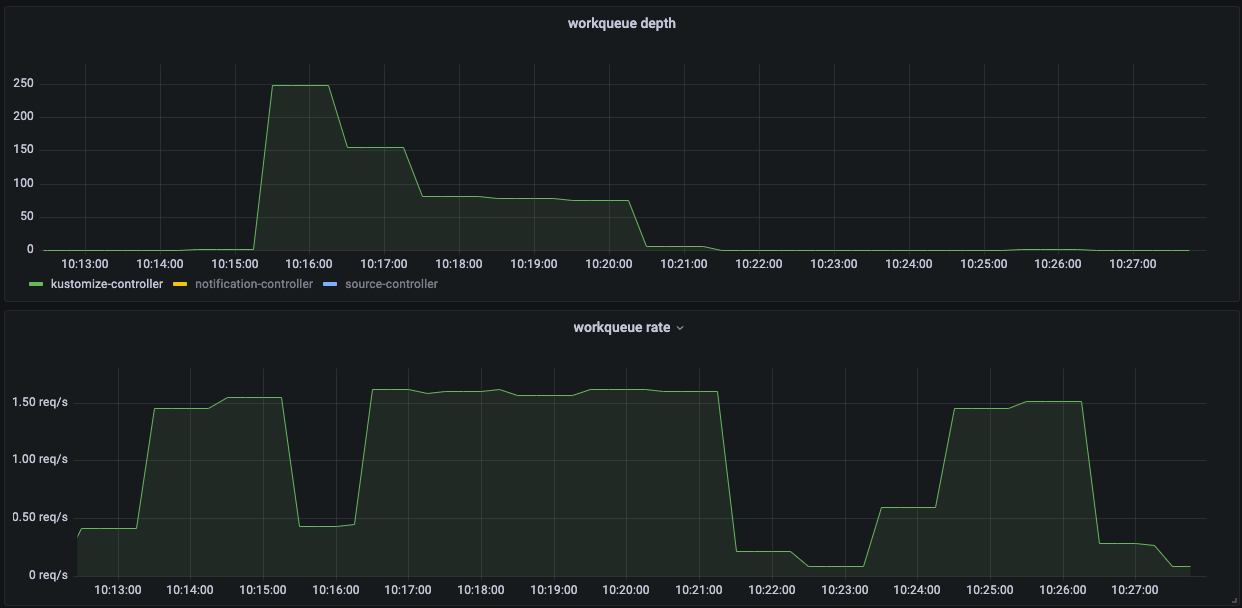Click 250 on workqueue depth y-axis
The width and height of the screenshot is (1242, 608).
[x=23, y=84]
